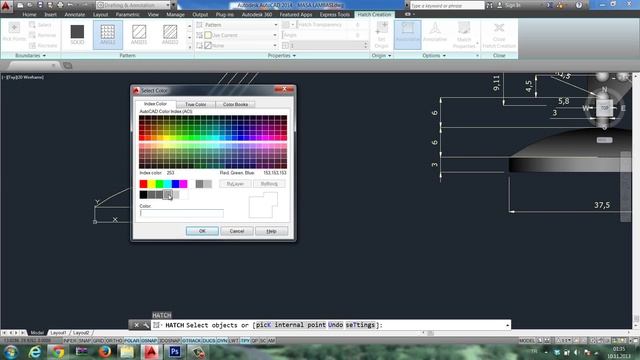Toggle OSNAP in status bar
The image size is (640, 360).
tap(149, 340)
